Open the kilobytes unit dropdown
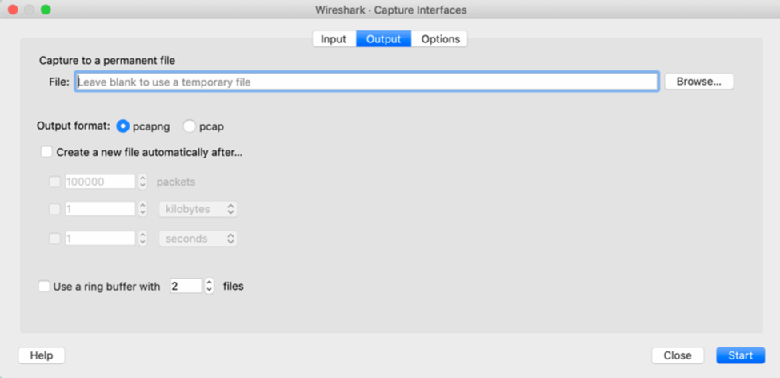This screenshot has height=378, width=780. [x=198, y=209]
